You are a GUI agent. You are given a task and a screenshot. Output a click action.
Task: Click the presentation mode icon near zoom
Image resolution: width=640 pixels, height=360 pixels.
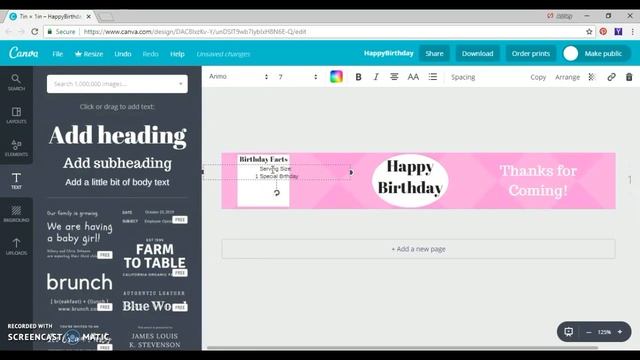click(569, 331)
